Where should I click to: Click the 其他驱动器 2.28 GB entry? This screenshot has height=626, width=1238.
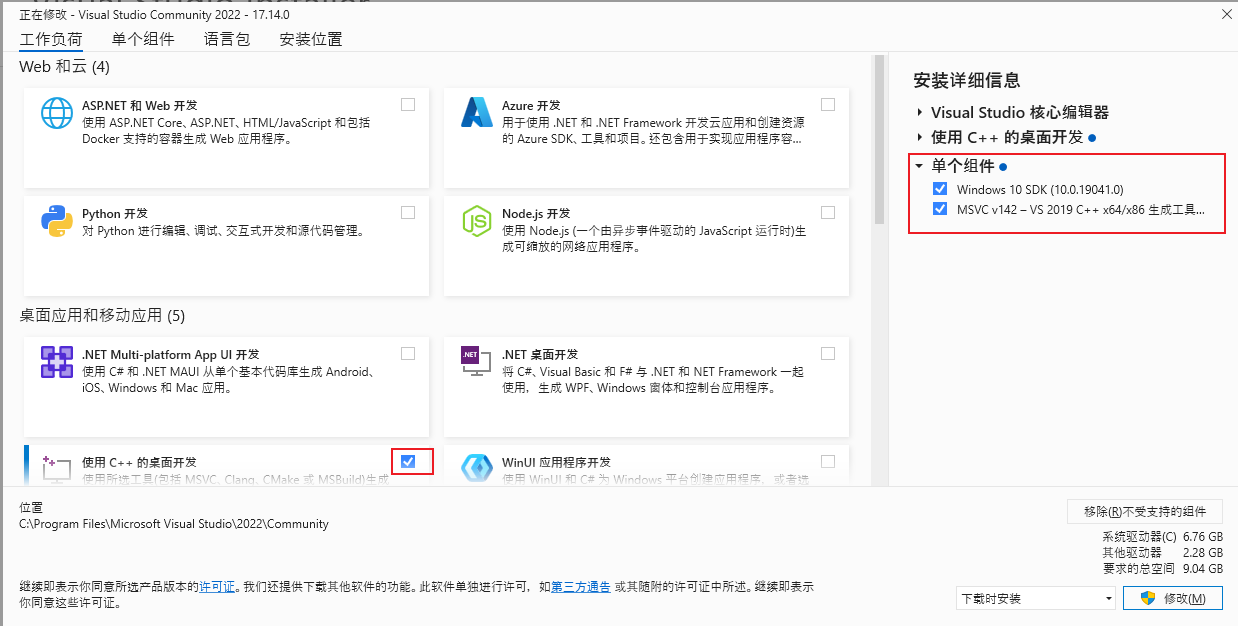pos(1162,552)
